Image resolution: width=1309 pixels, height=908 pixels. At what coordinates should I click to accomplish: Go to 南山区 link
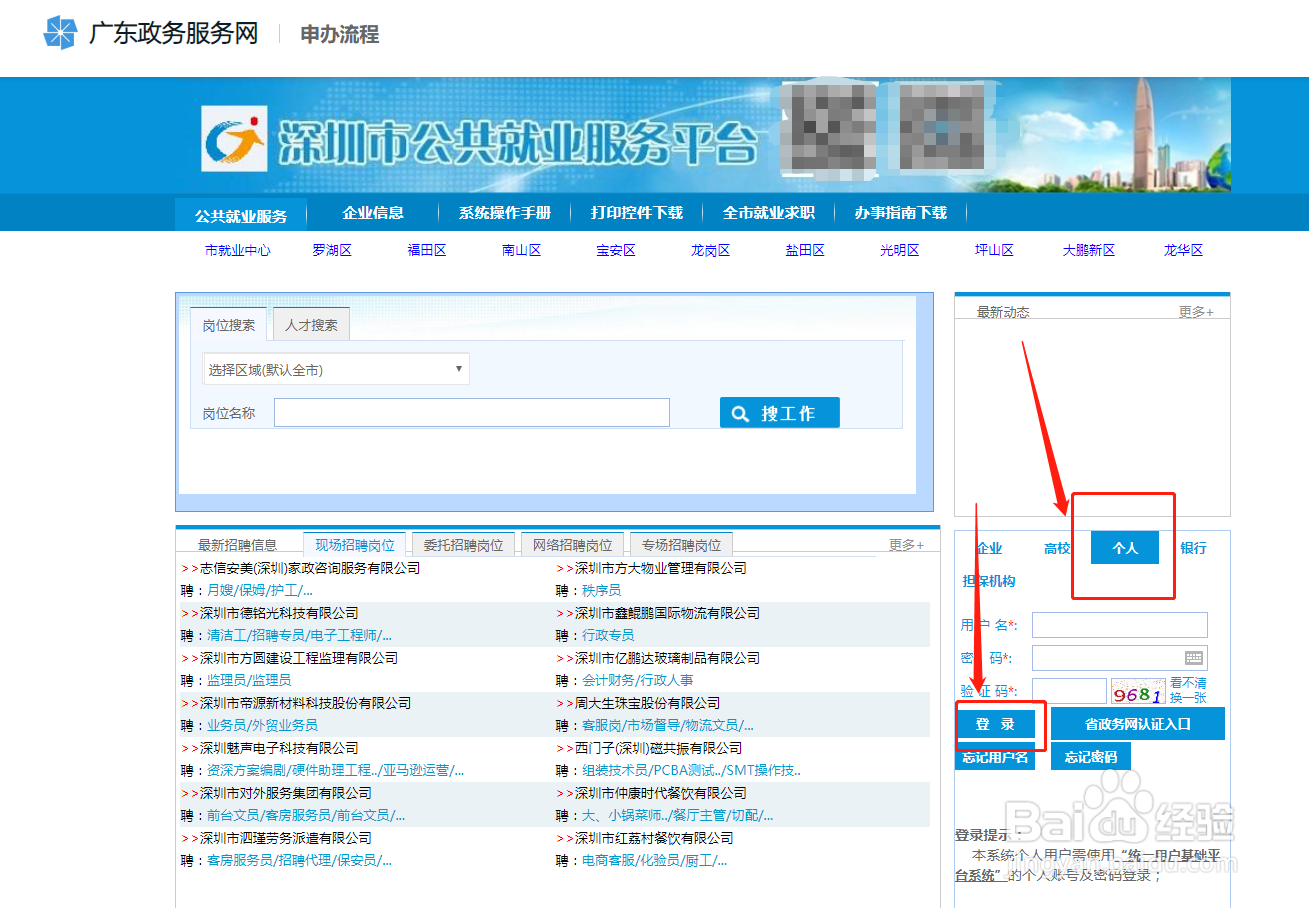[x=521, y=250]
